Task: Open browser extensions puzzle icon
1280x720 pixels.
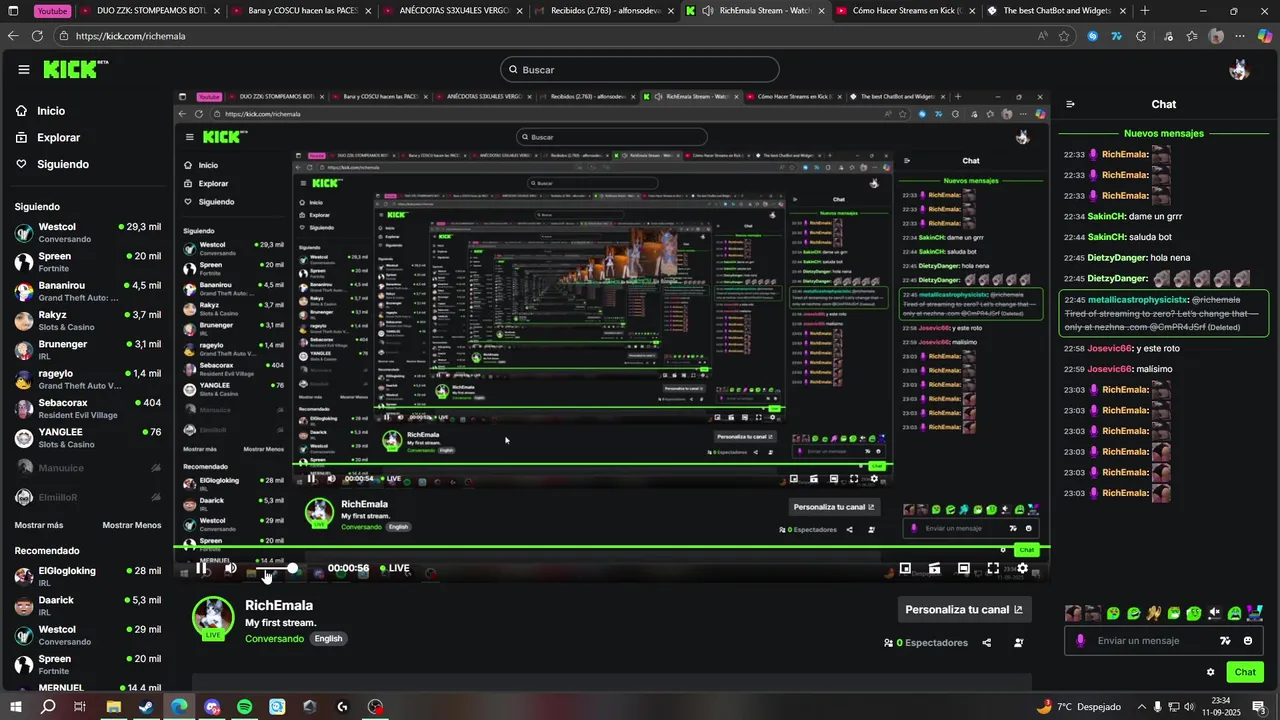Action: point(1141,36)
